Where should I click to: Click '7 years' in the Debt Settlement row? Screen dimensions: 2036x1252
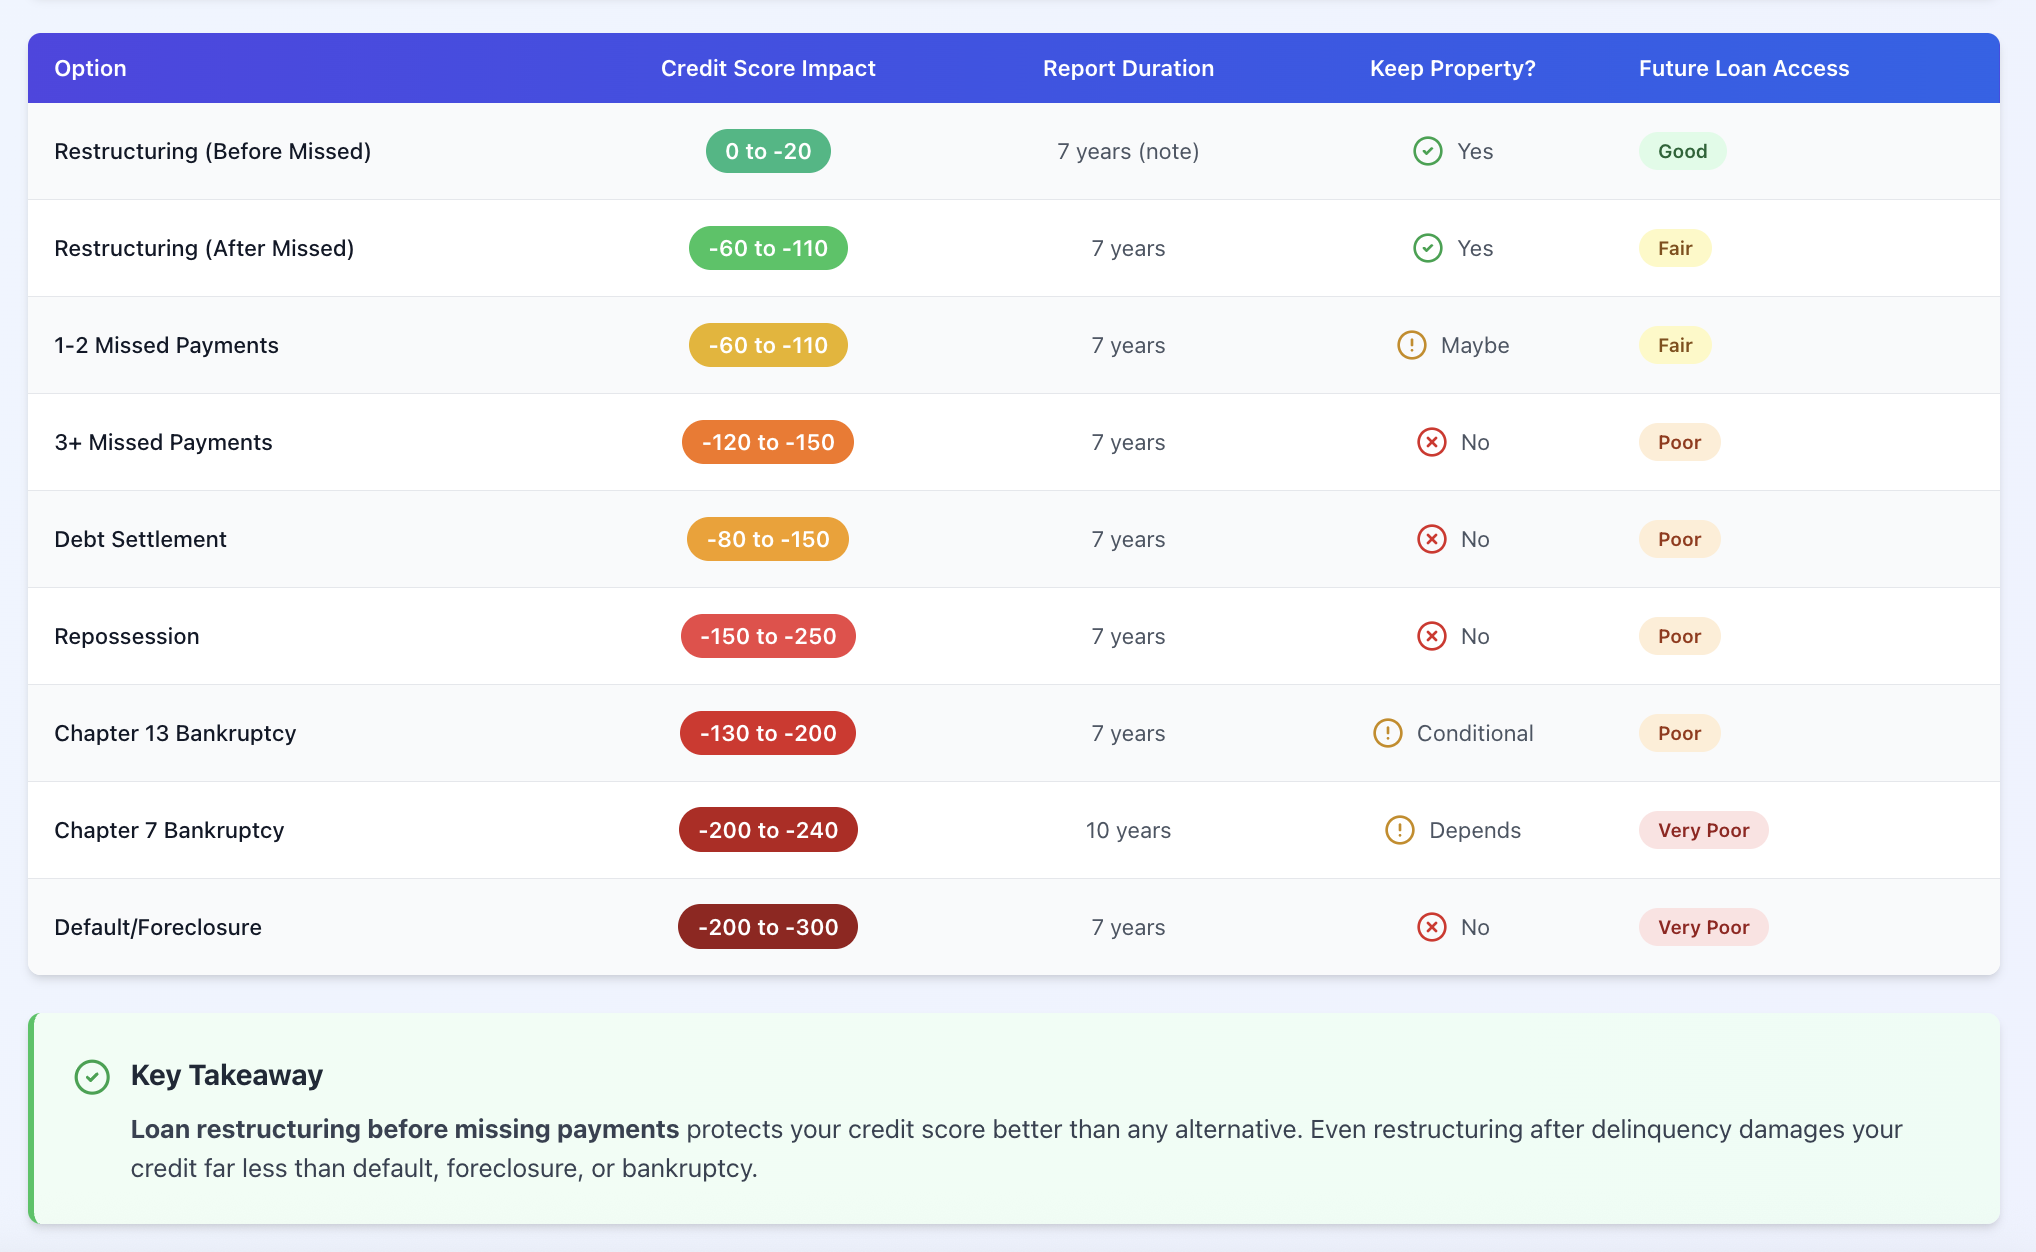(1128, 539)
